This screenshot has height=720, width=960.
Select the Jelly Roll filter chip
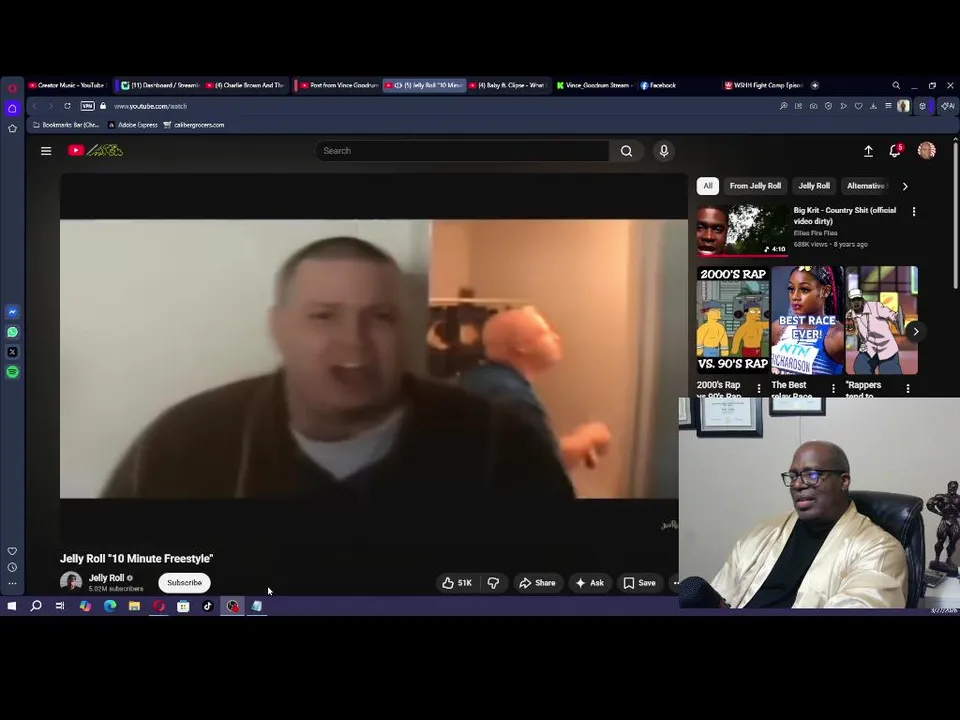click(x=814, y=186)
